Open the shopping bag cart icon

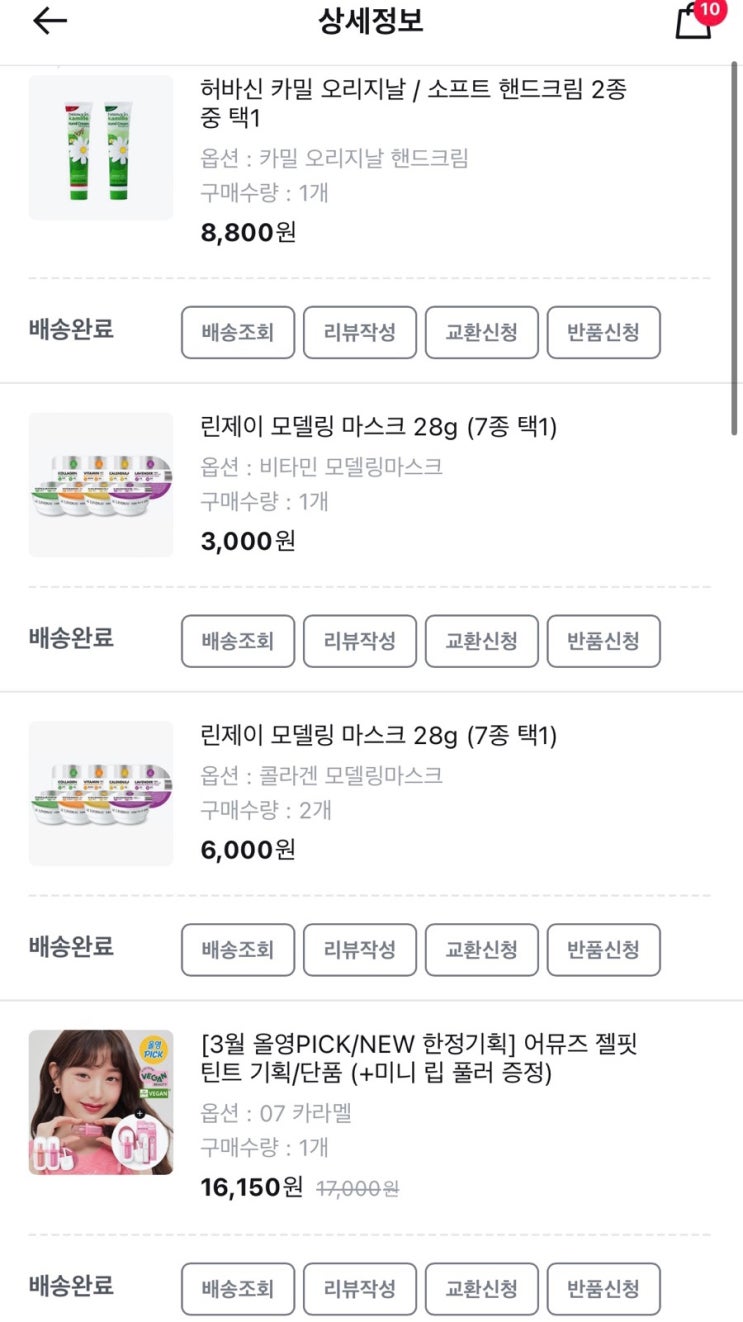pyautogui.click(x=694, y=21)
